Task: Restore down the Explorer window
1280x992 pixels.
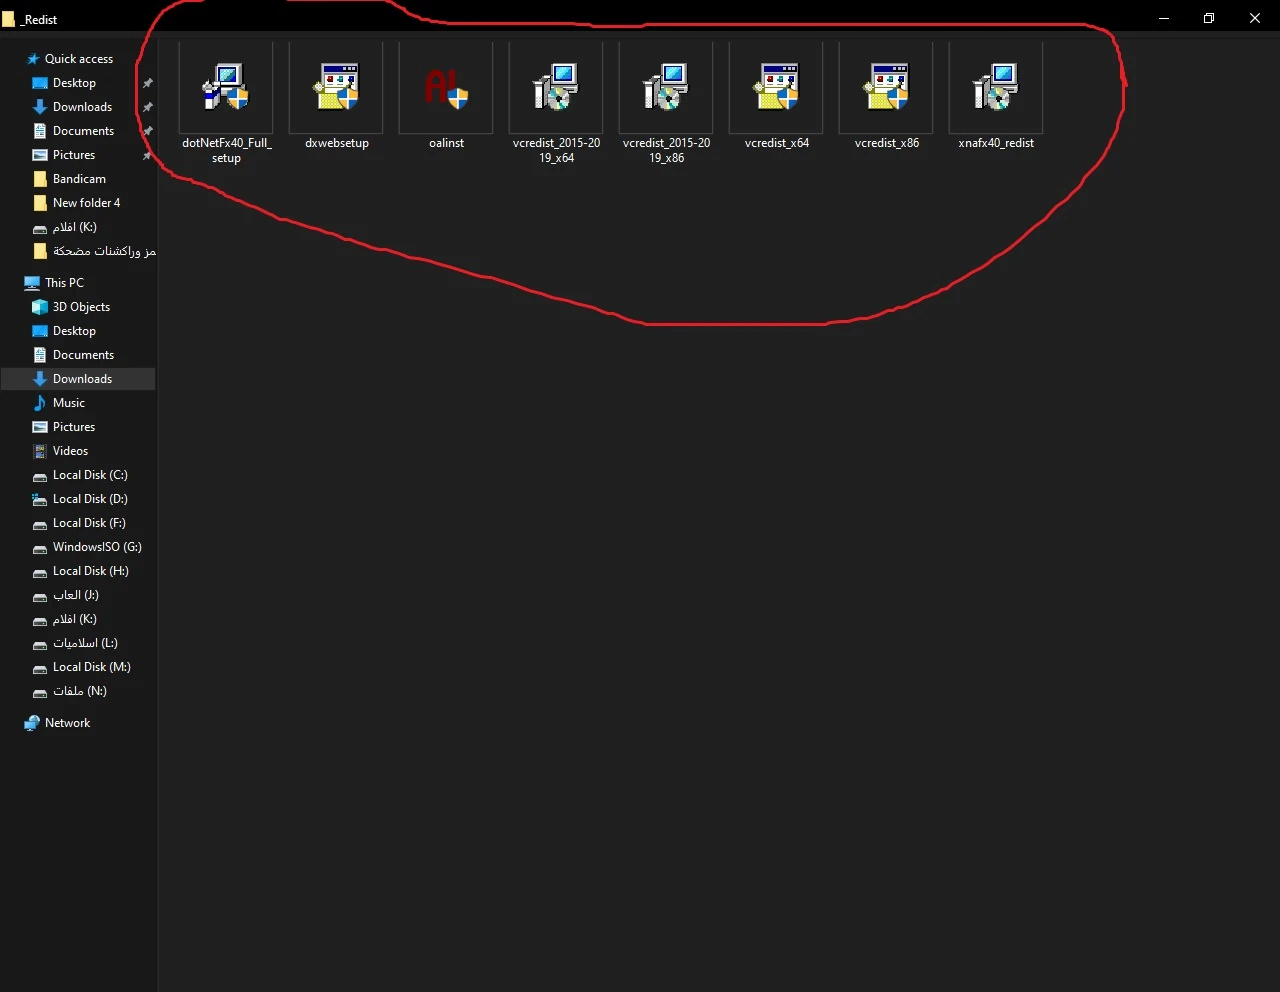Action: (x=1208, y=18)
